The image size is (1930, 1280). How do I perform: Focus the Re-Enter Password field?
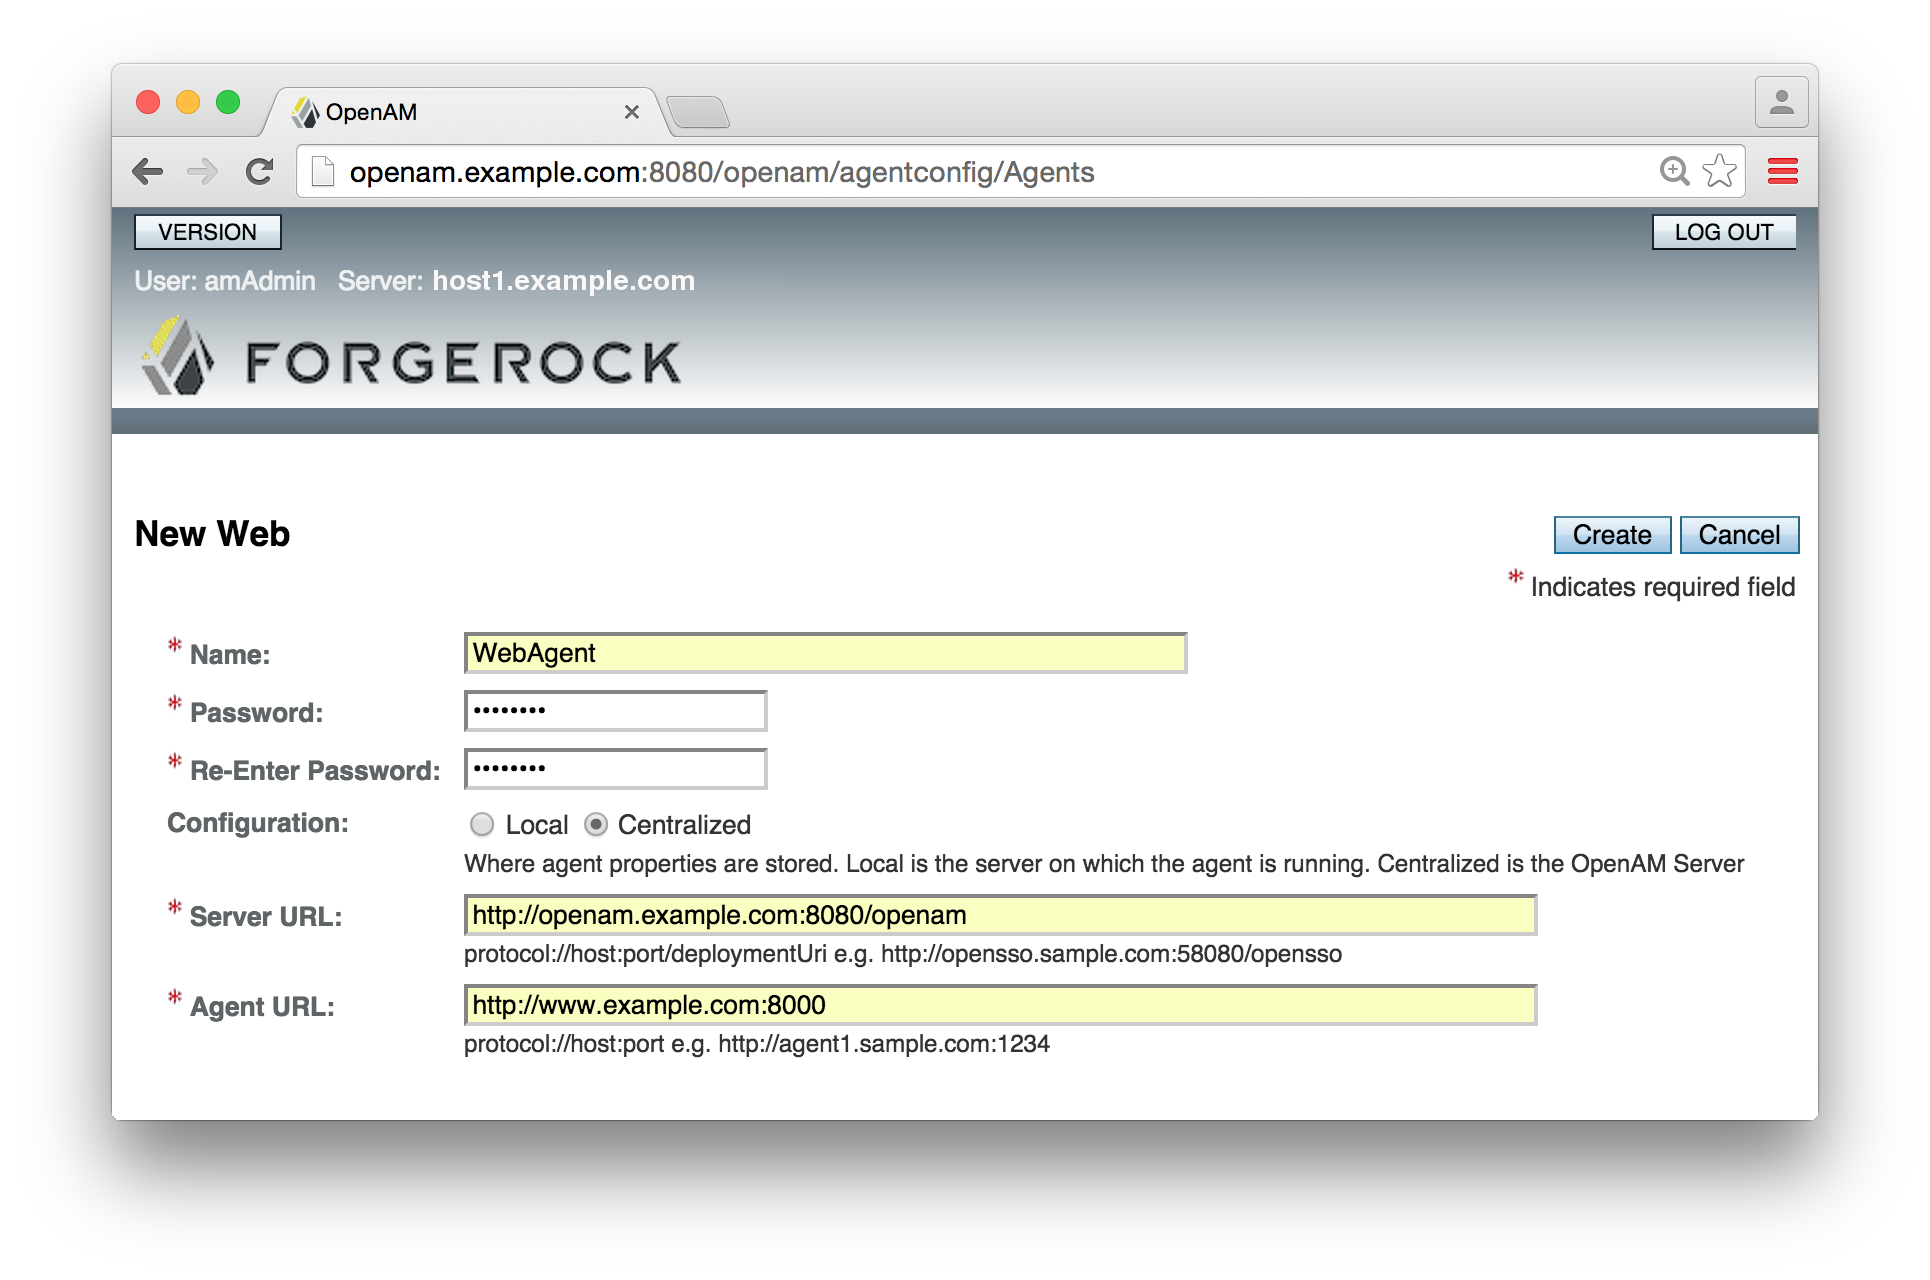pyautogui.click(x=616, y=769)
